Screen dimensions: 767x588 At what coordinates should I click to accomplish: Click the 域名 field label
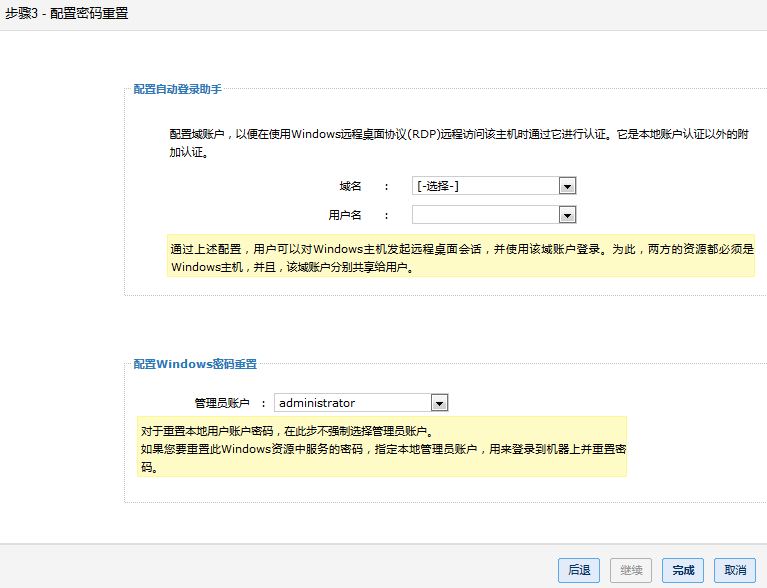click(x=349, y=186)
